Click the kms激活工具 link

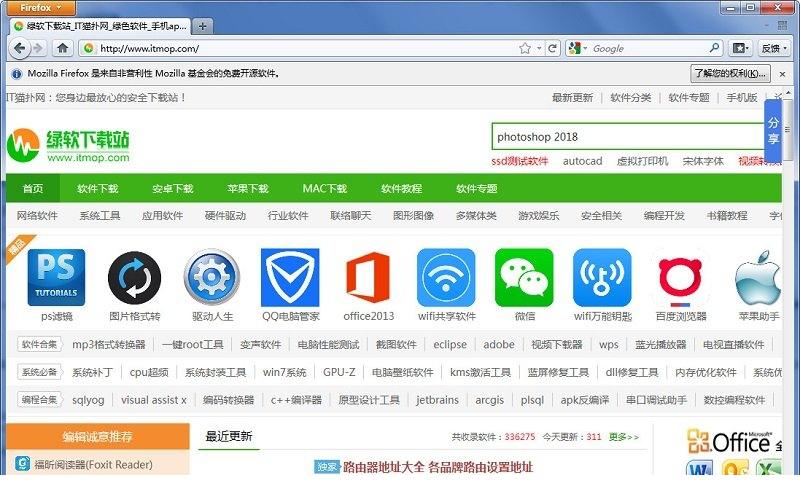coord(480,372)
